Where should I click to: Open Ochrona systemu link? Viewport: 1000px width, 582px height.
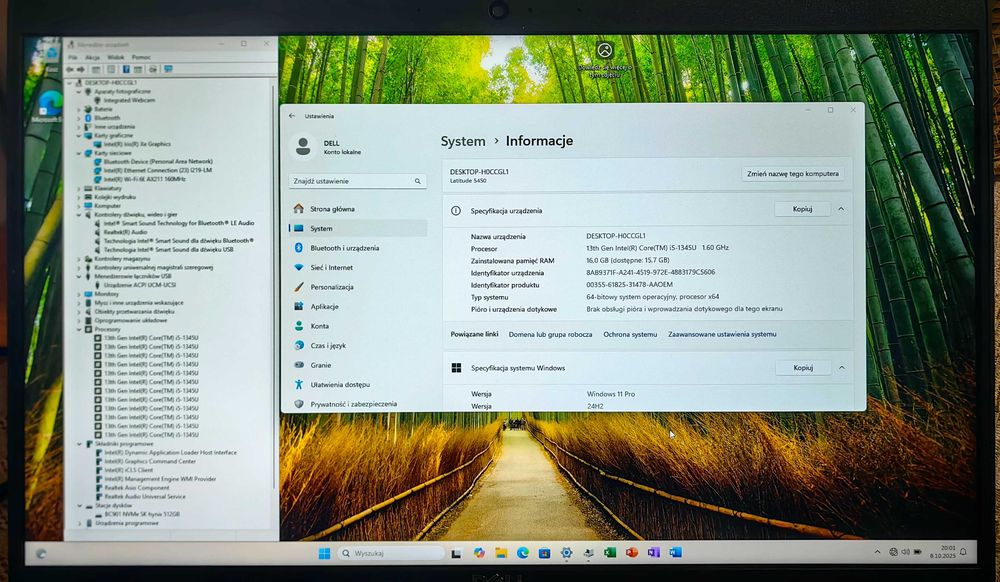click(630, 334)
